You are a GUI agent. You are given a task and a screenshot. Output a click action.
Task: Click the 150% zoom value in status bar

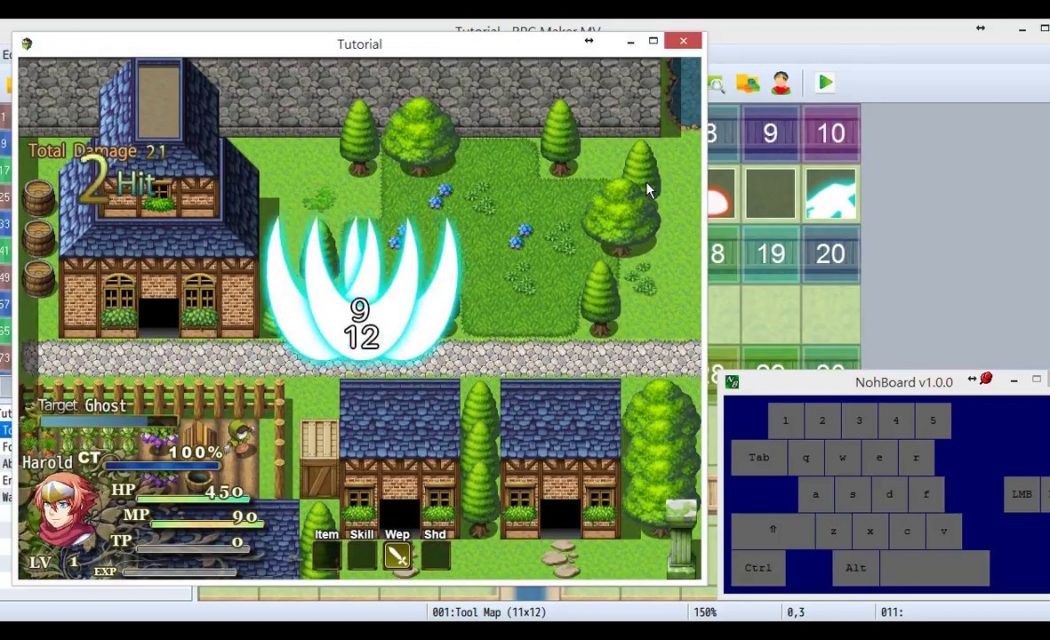click(x=705, y=612)
